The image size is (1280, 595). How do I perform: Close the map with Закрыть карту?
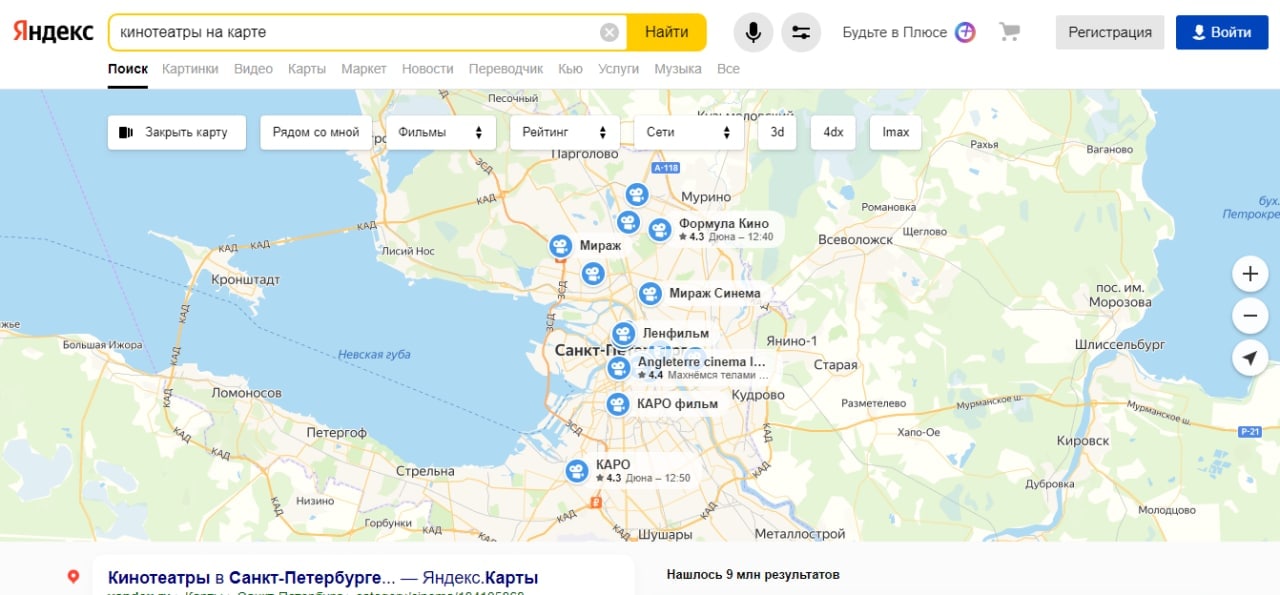tap(177, 132)
